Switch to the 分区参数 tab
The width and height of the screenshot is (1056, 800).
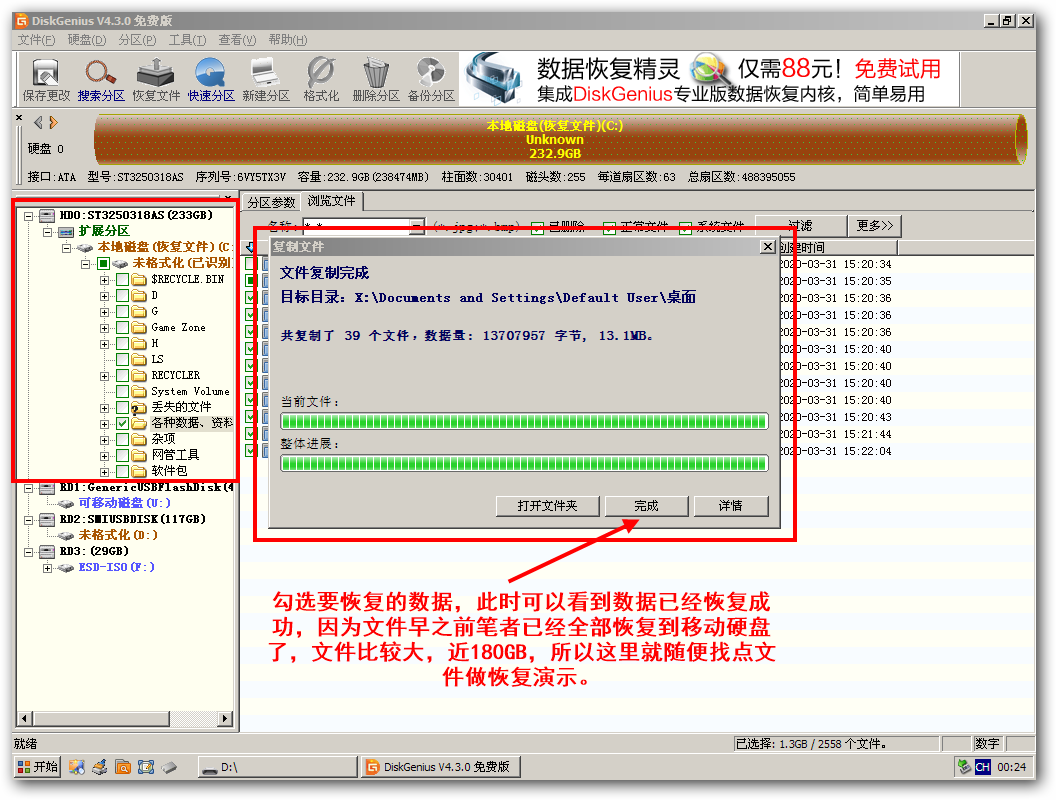pos(271,202)
